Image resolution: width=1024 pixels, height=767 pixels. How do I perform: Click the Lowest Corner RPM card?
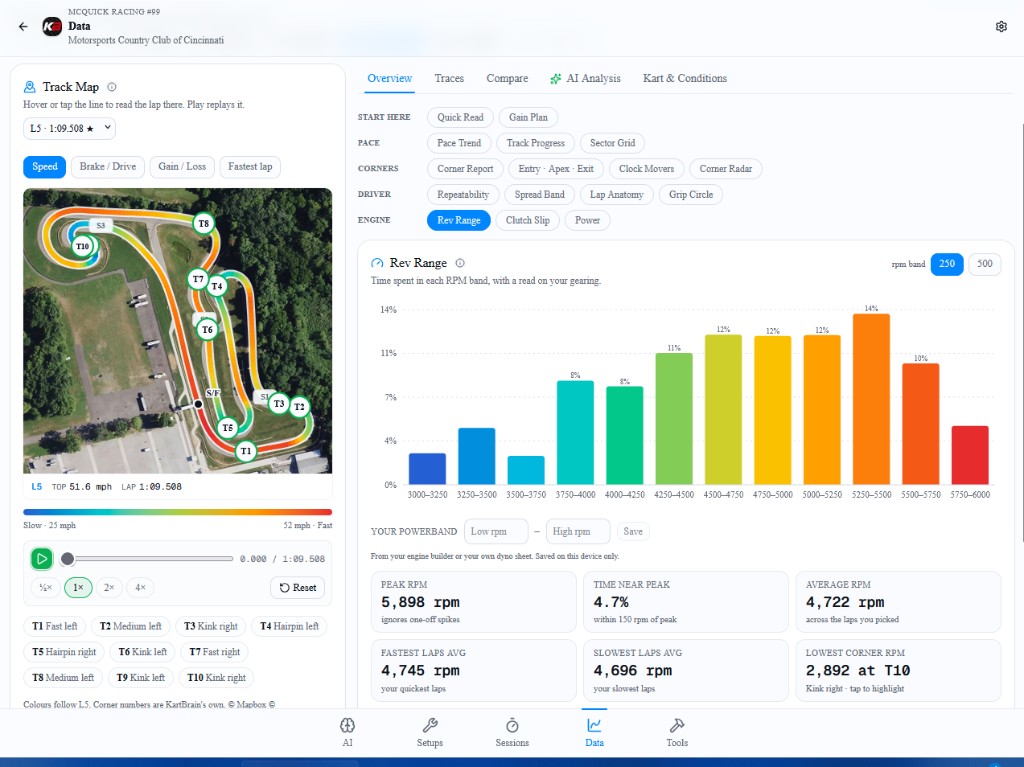point(898,670)
